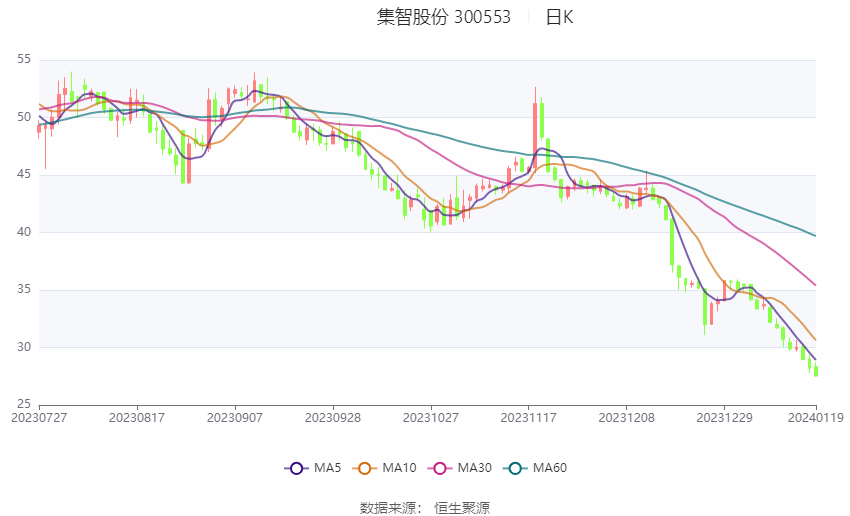Click the 20230928 date axis label
The width and height of the screenshot is (850, 516).
333,418
